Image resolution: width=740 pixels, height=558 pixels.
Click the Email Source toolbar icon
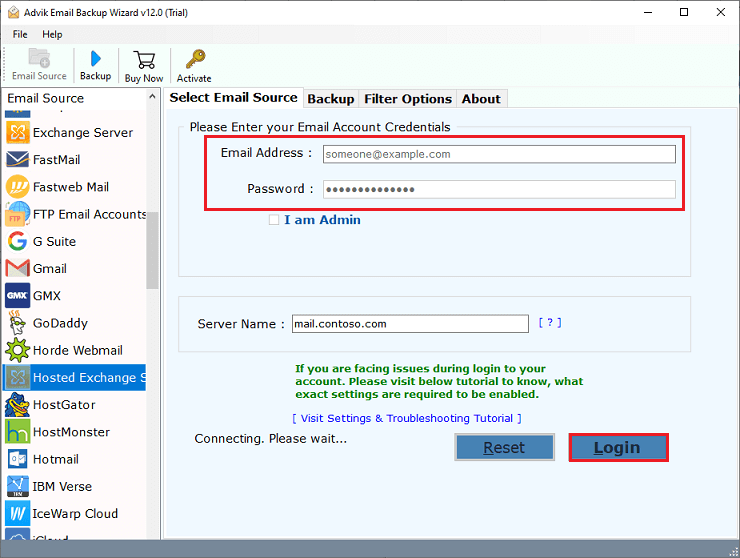click(39, 58)
